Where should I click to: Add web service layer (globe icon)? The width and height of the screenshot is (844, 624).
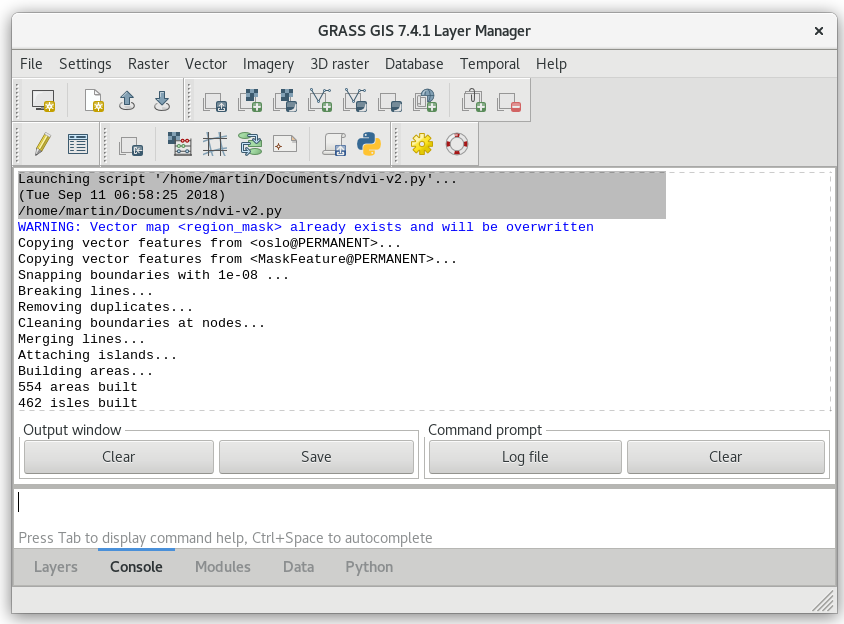click(425, 101)
